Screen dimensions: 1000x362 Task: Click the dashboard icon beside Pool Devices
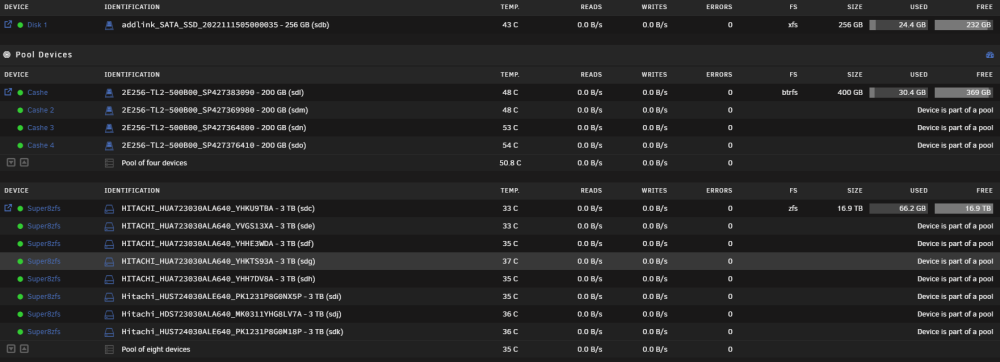(x=990, y=55)
